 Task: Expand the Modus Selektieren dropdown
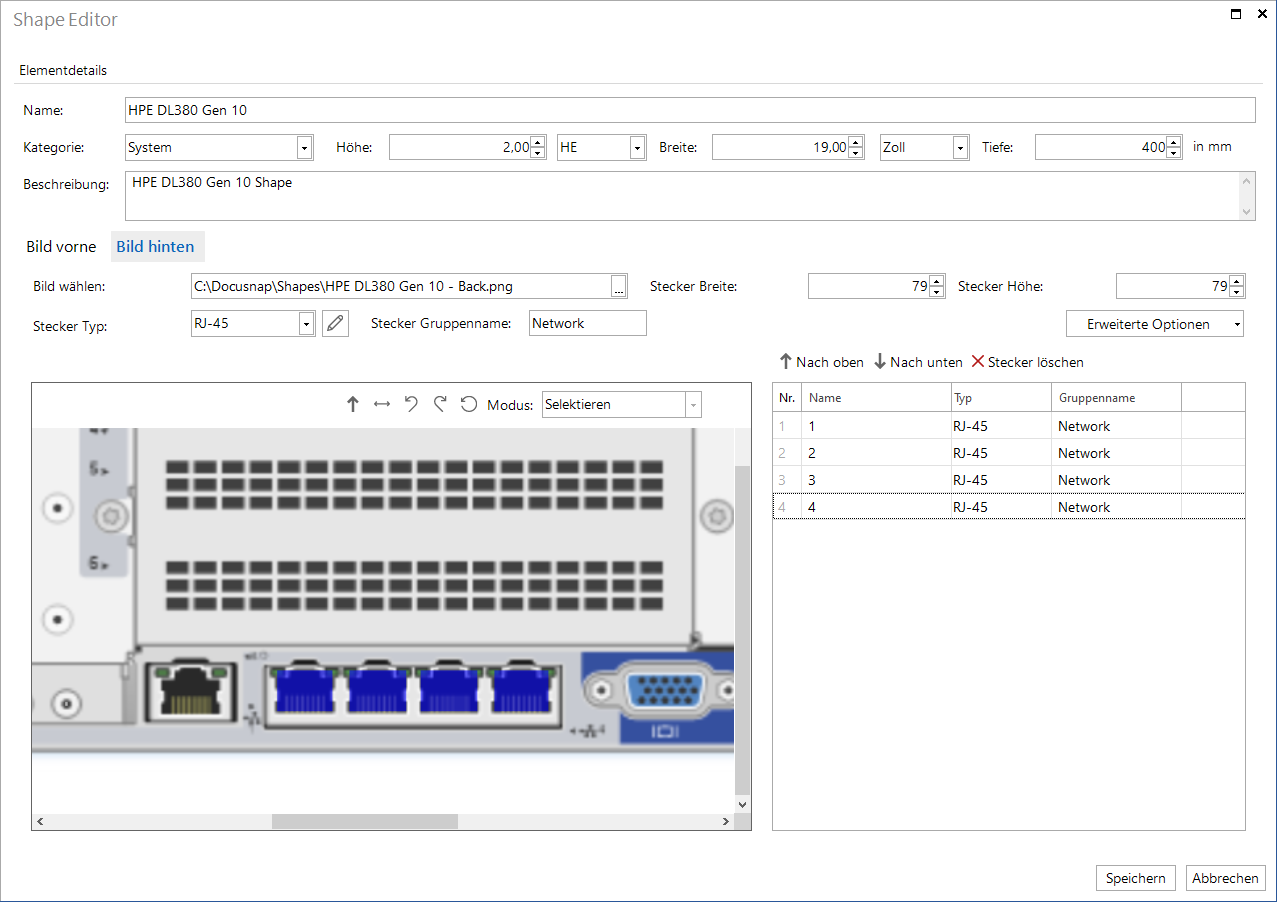(x=693, y=405)
